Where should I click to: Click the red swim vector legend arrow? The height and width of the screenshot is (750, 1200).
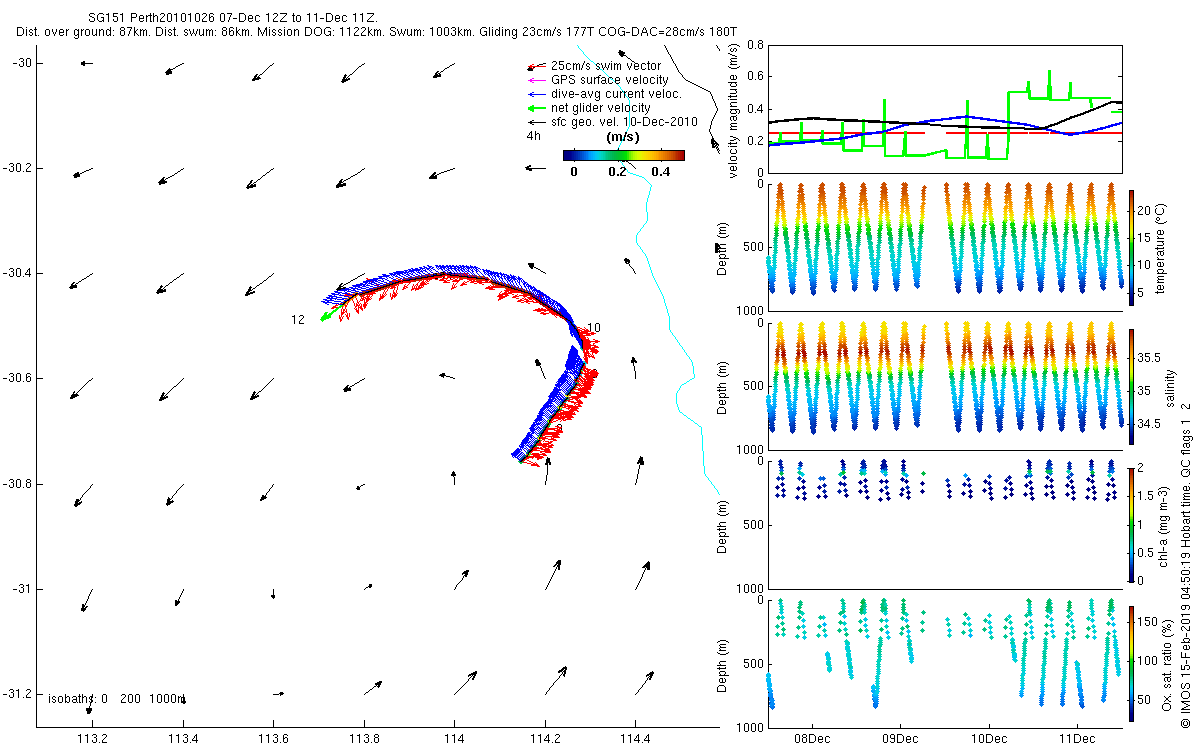coord(533,66)
